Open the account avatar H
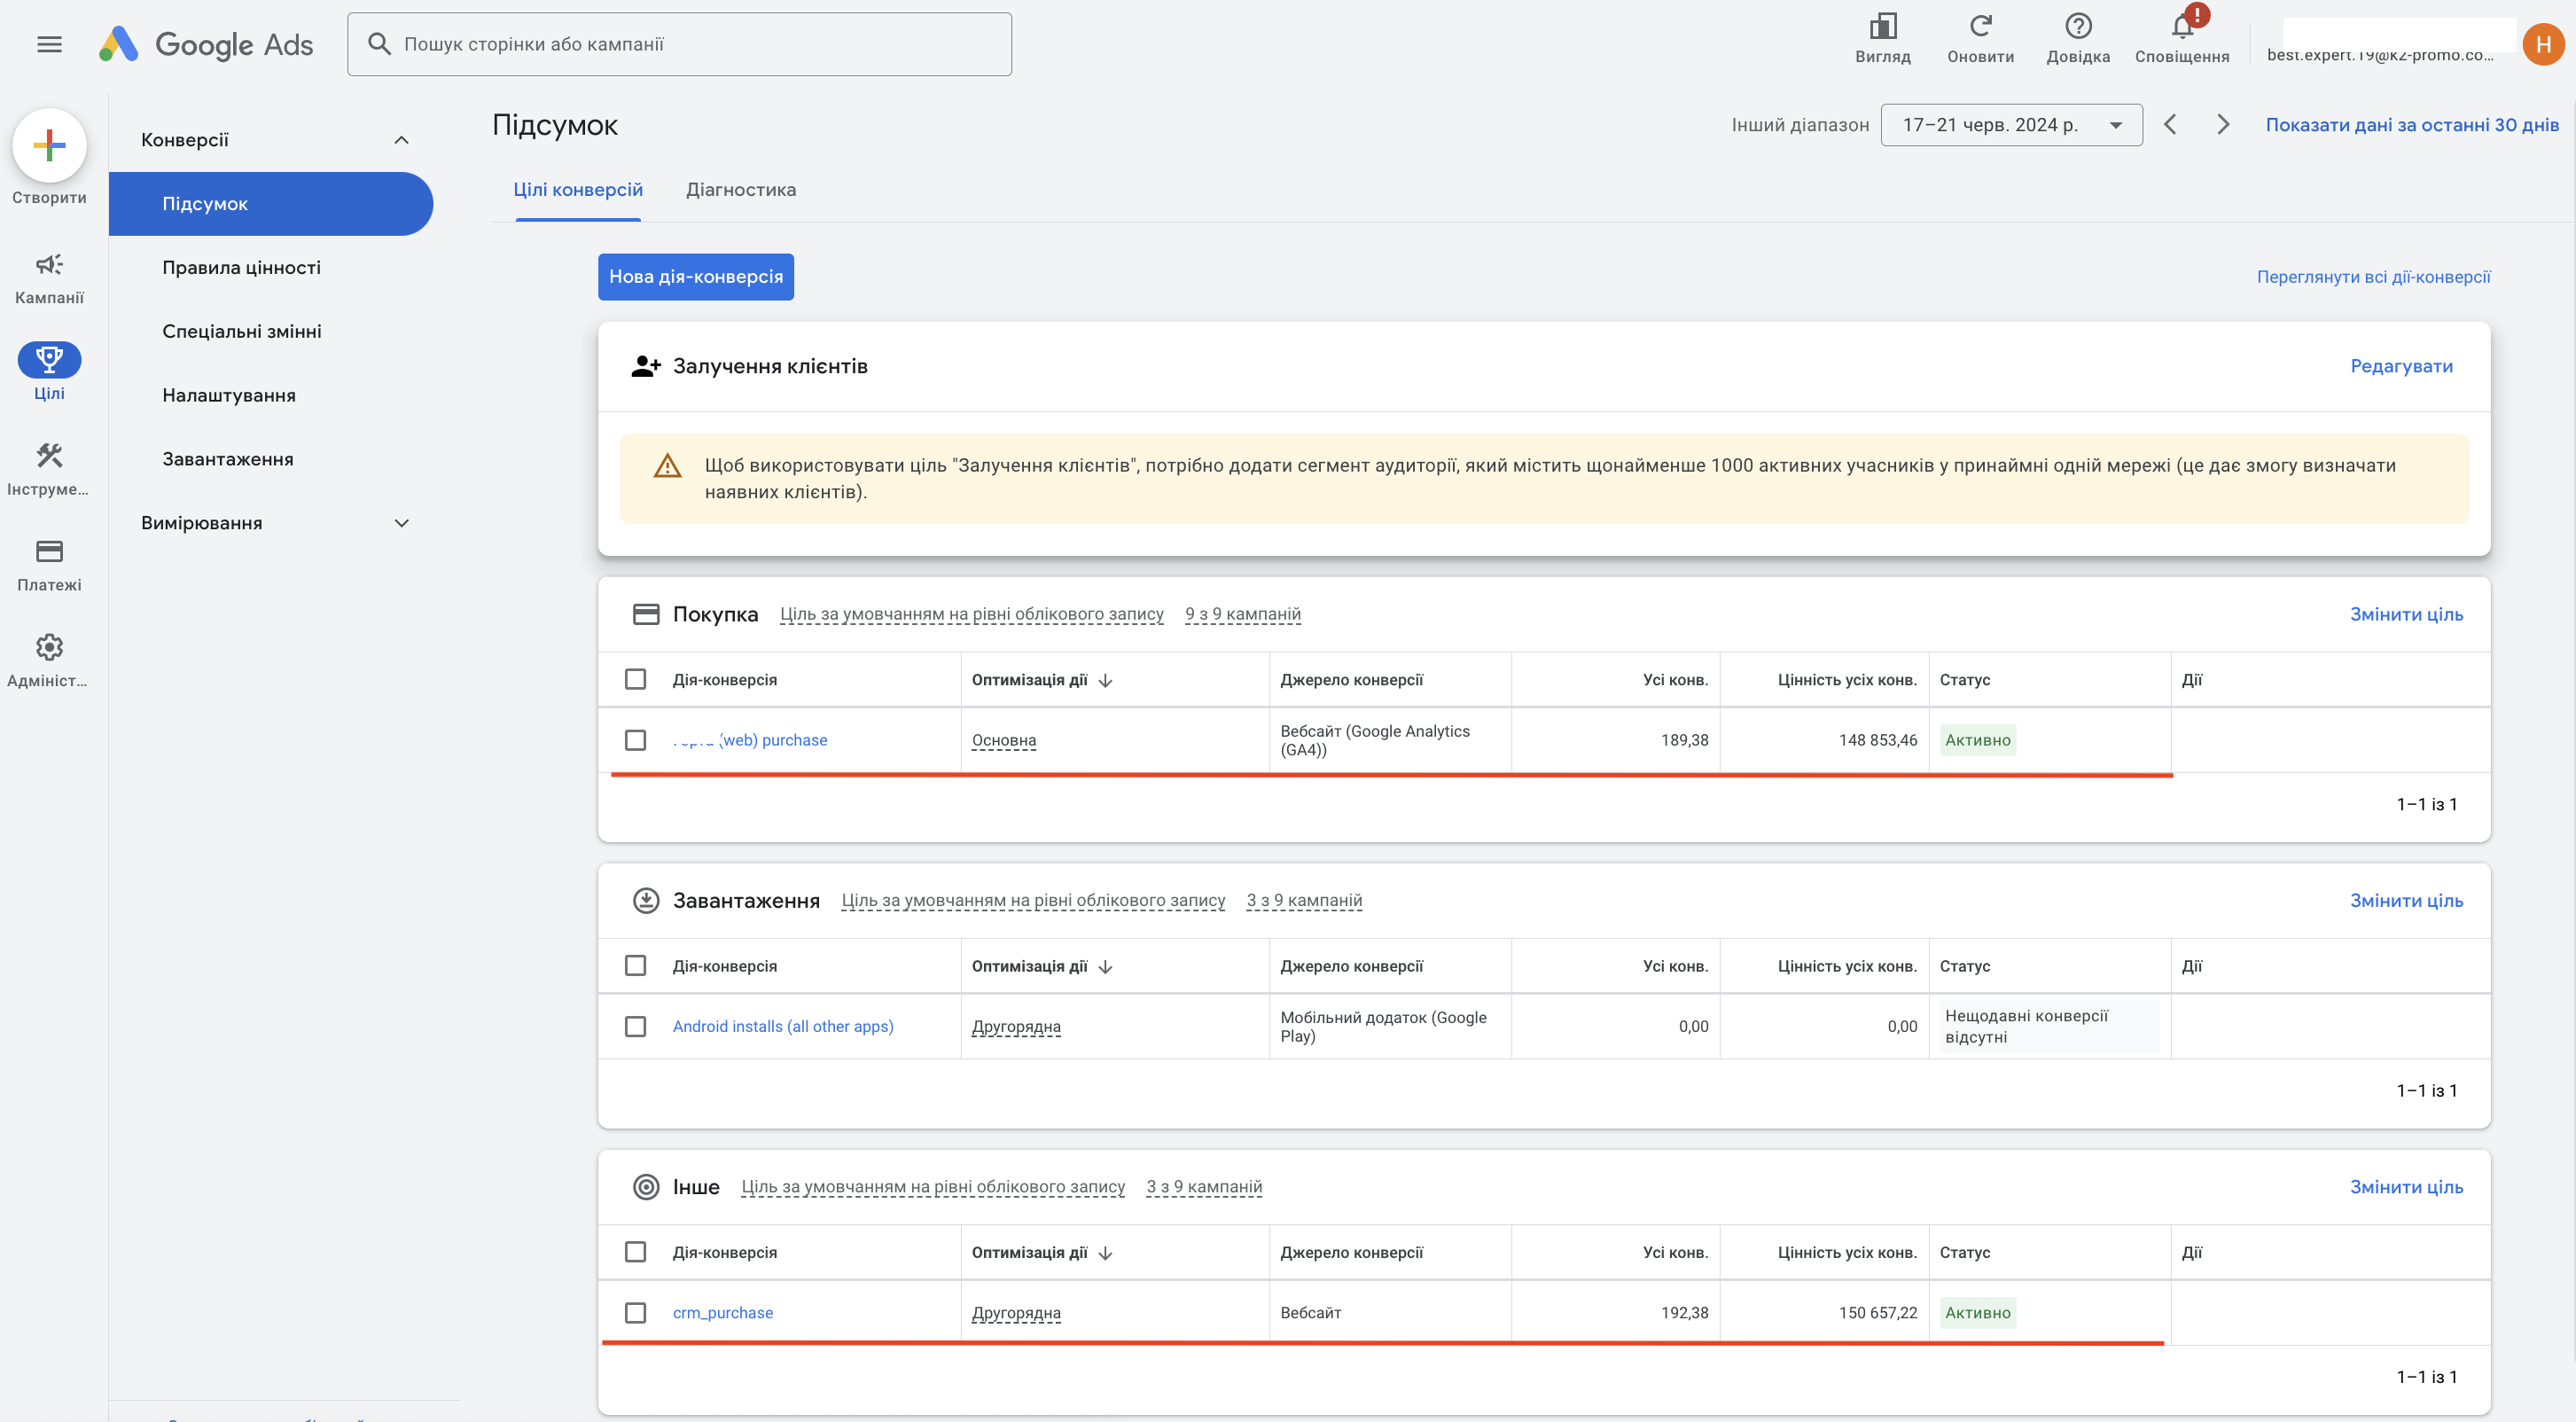 point(2543,44)
